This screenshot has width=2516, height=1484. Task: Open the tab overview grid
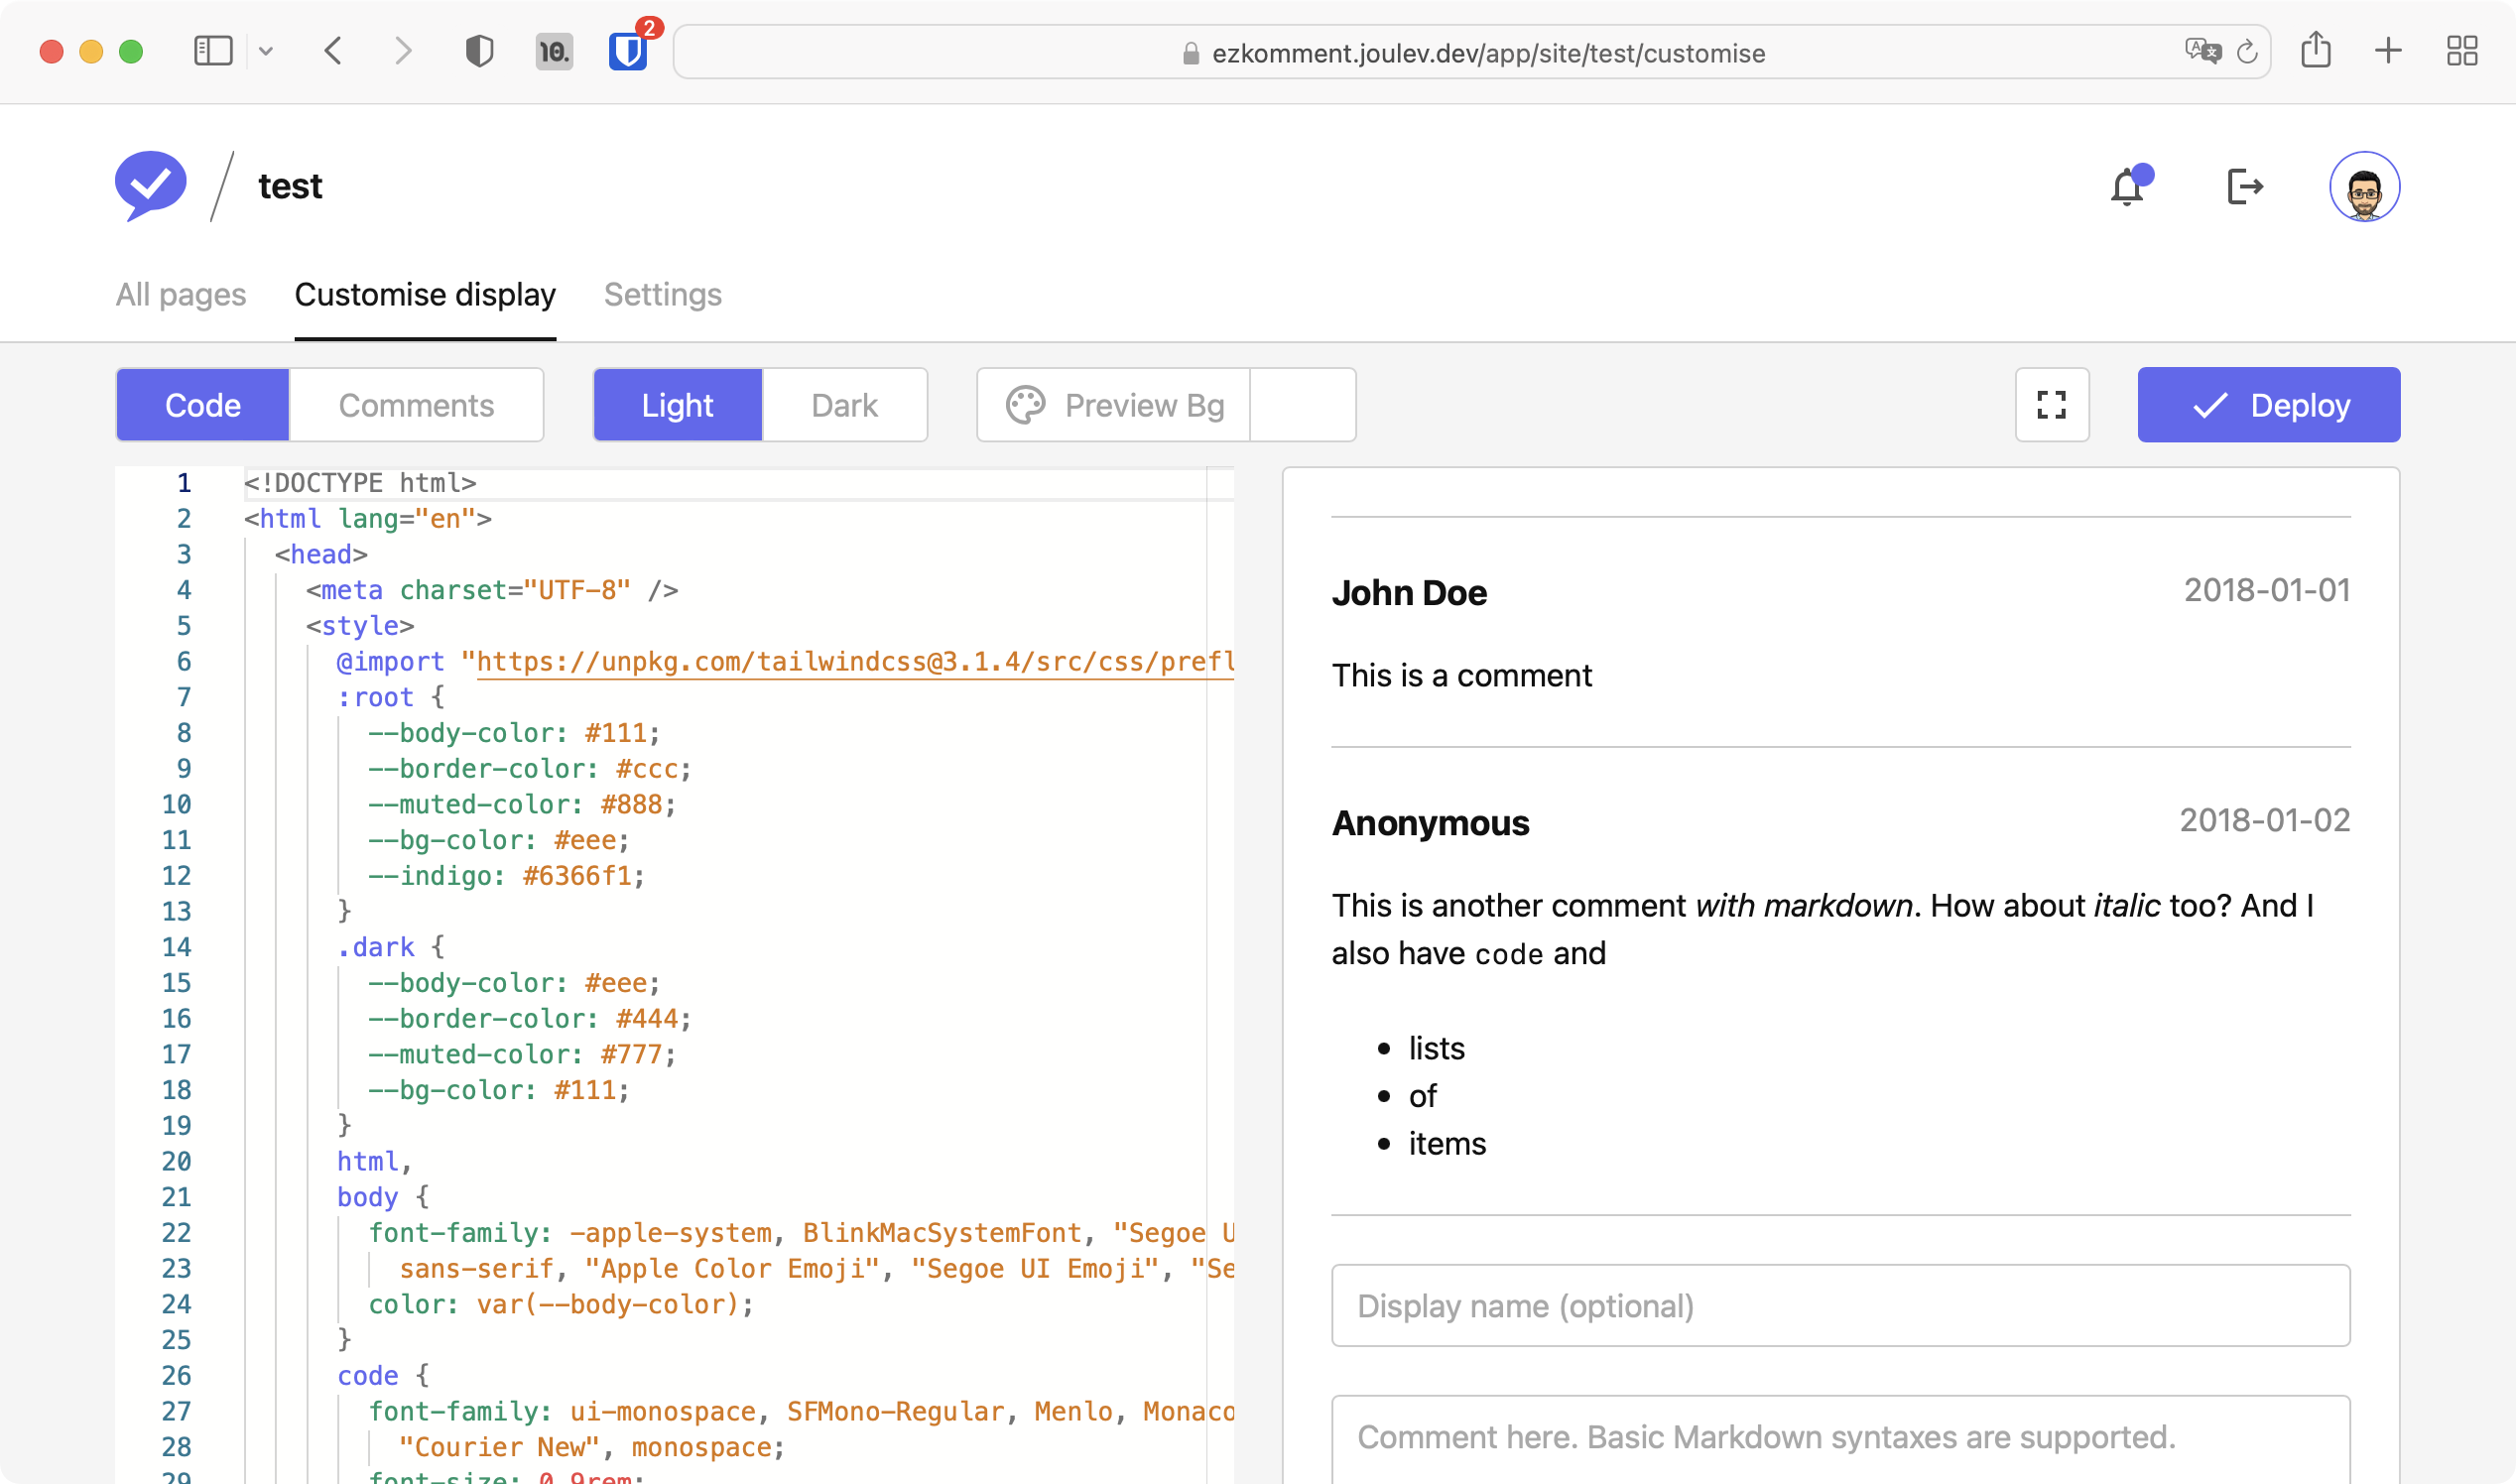click(2462, 50)
